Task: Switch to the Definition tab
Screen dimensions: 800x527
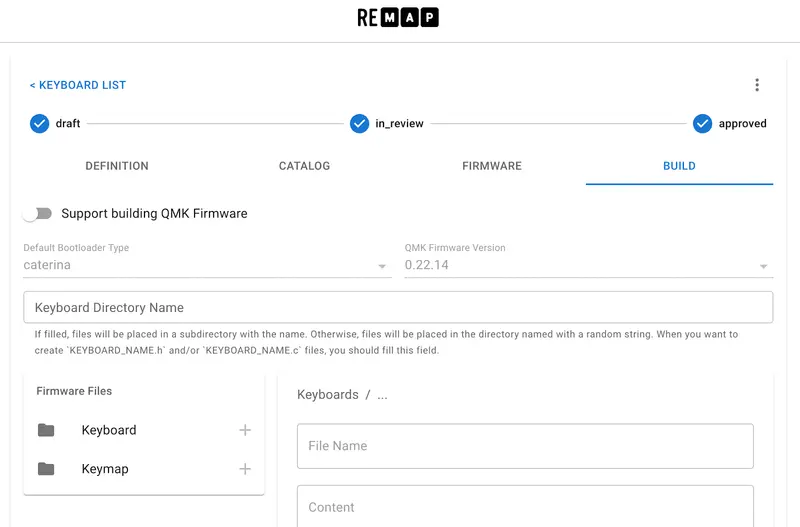Action: [x=117, y=166]
